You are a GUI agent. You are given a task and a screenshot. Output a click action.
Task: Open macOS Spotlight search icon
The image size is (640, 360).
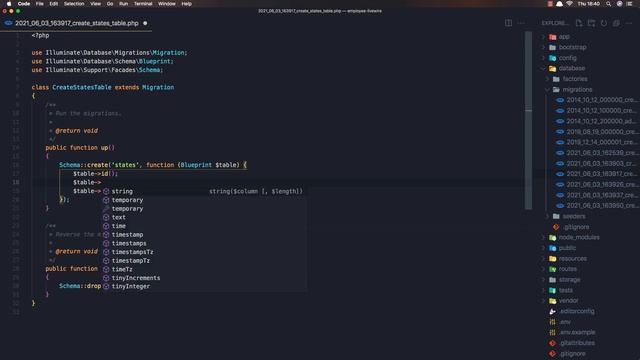click(x=609, y=4)
